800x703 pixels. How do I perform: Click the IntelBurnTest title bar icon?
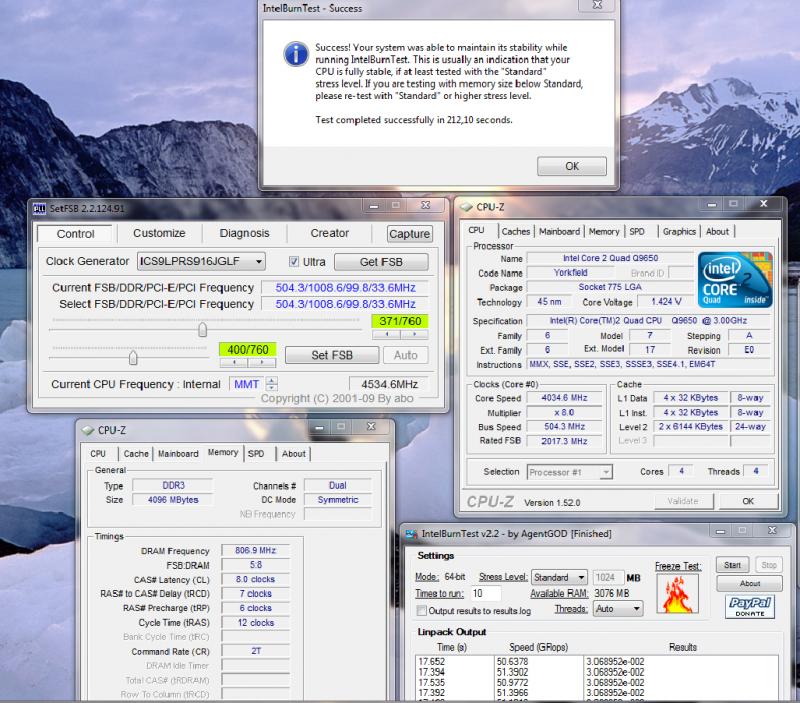[x=411, y=534]
